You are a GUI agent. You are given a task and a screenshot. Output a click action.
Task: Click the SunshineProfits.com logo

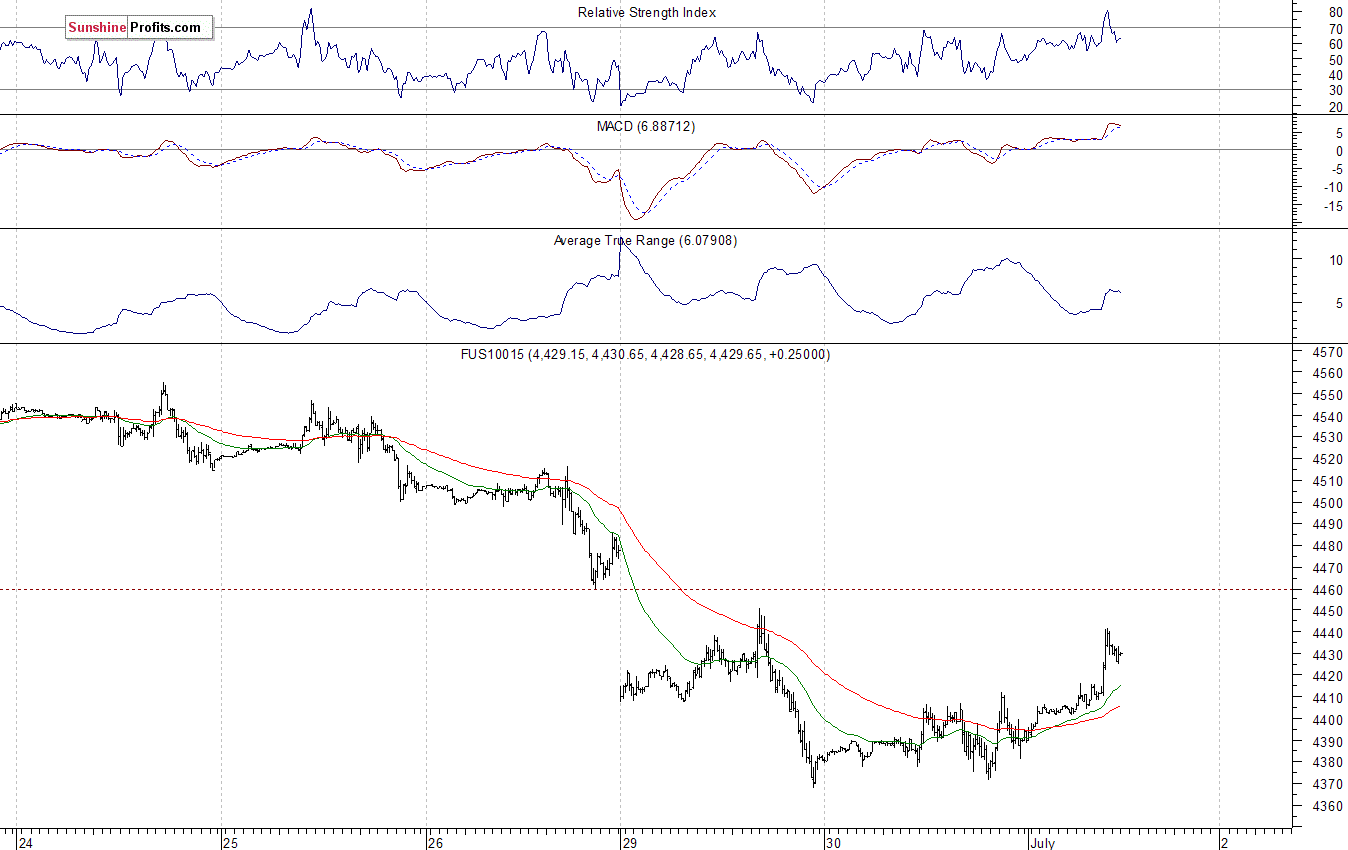point(139,28)
